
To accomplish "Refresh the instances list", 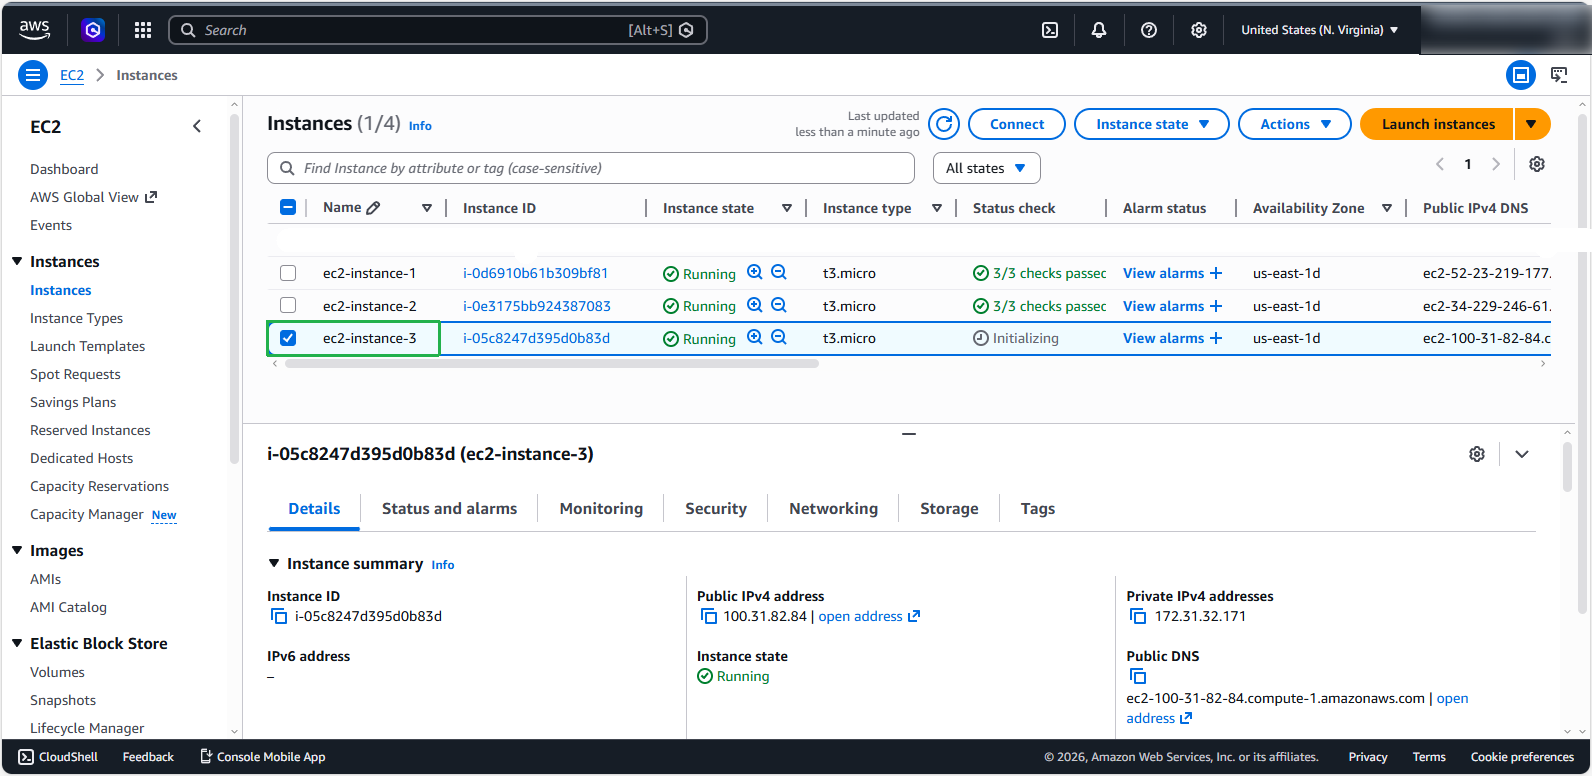I will click(x=944, y=124).
